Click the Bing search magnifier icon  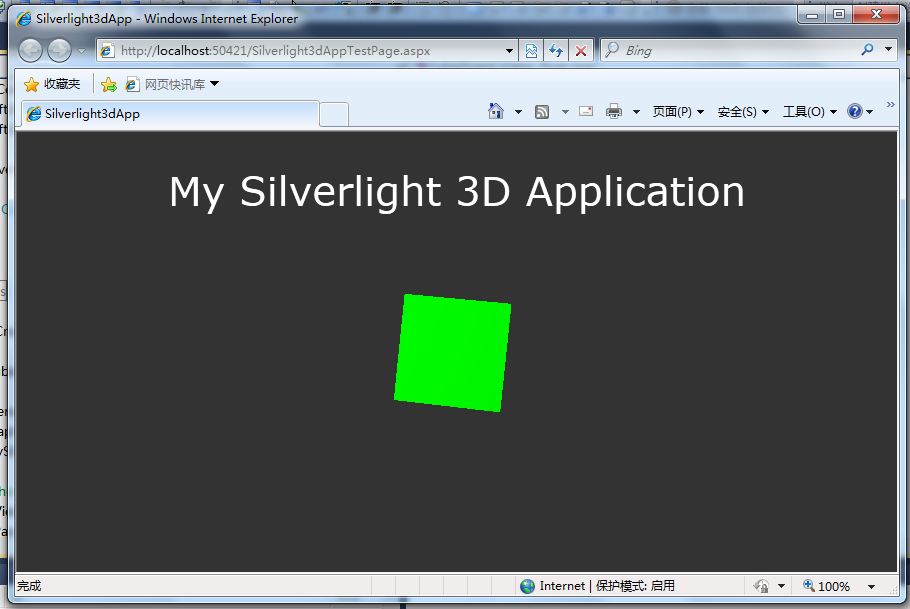click(867, 50)
